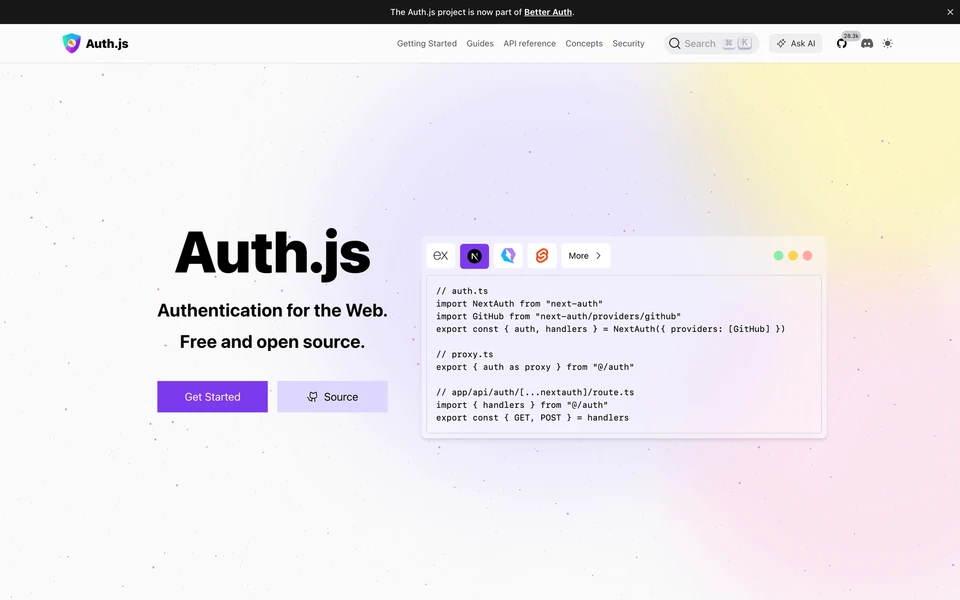Click the "// auth.ts" comment line

point(462,291)
